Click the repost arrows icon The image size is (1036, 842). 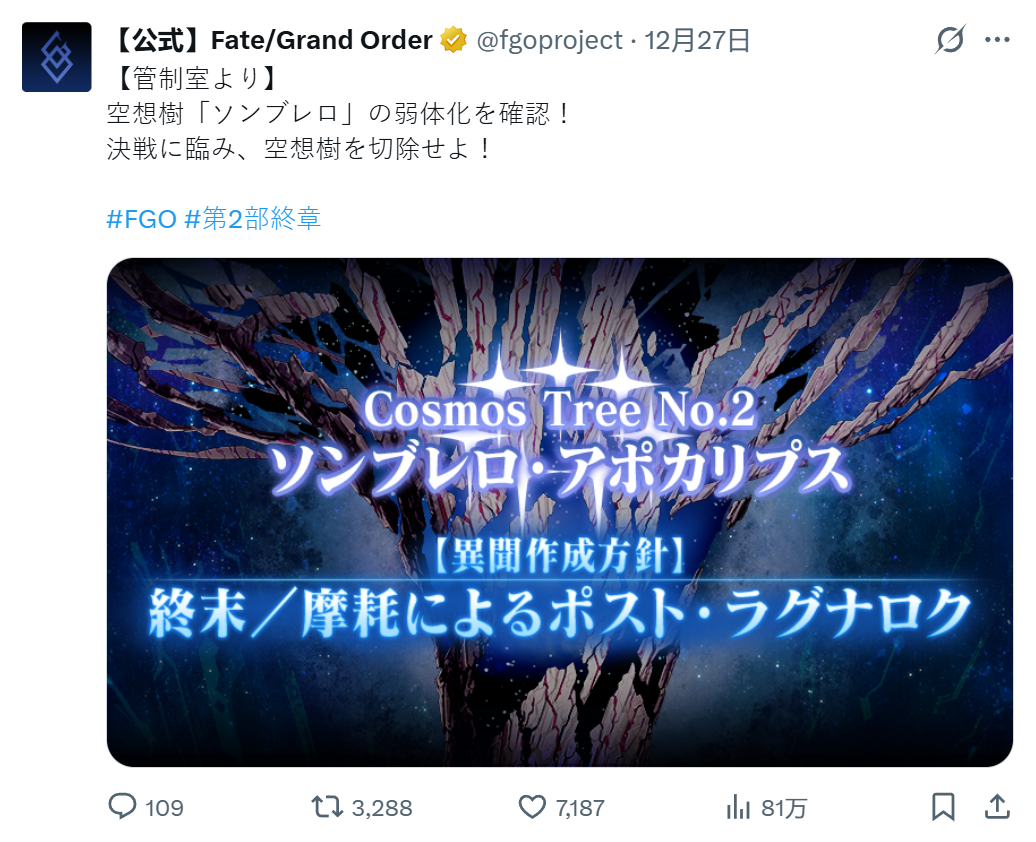[x=327, y=807]
